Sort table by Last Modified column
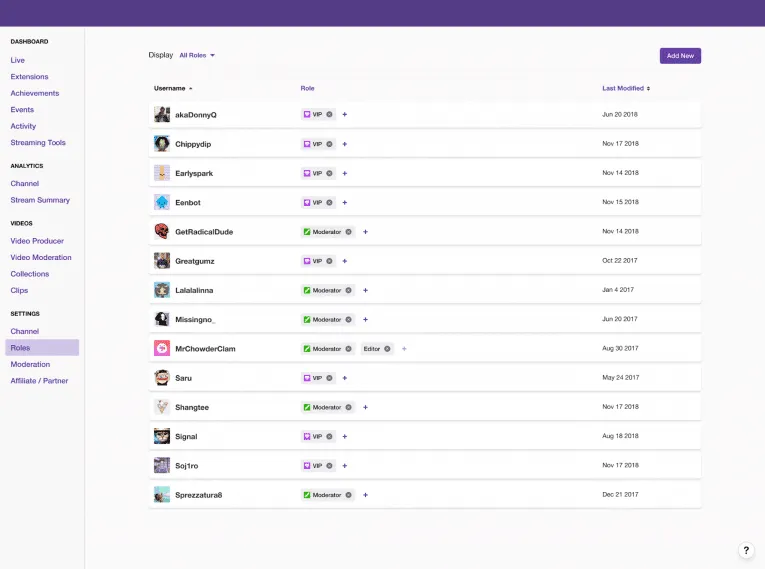The width and height of the screenshot is (765, 569). pos(626,88)
